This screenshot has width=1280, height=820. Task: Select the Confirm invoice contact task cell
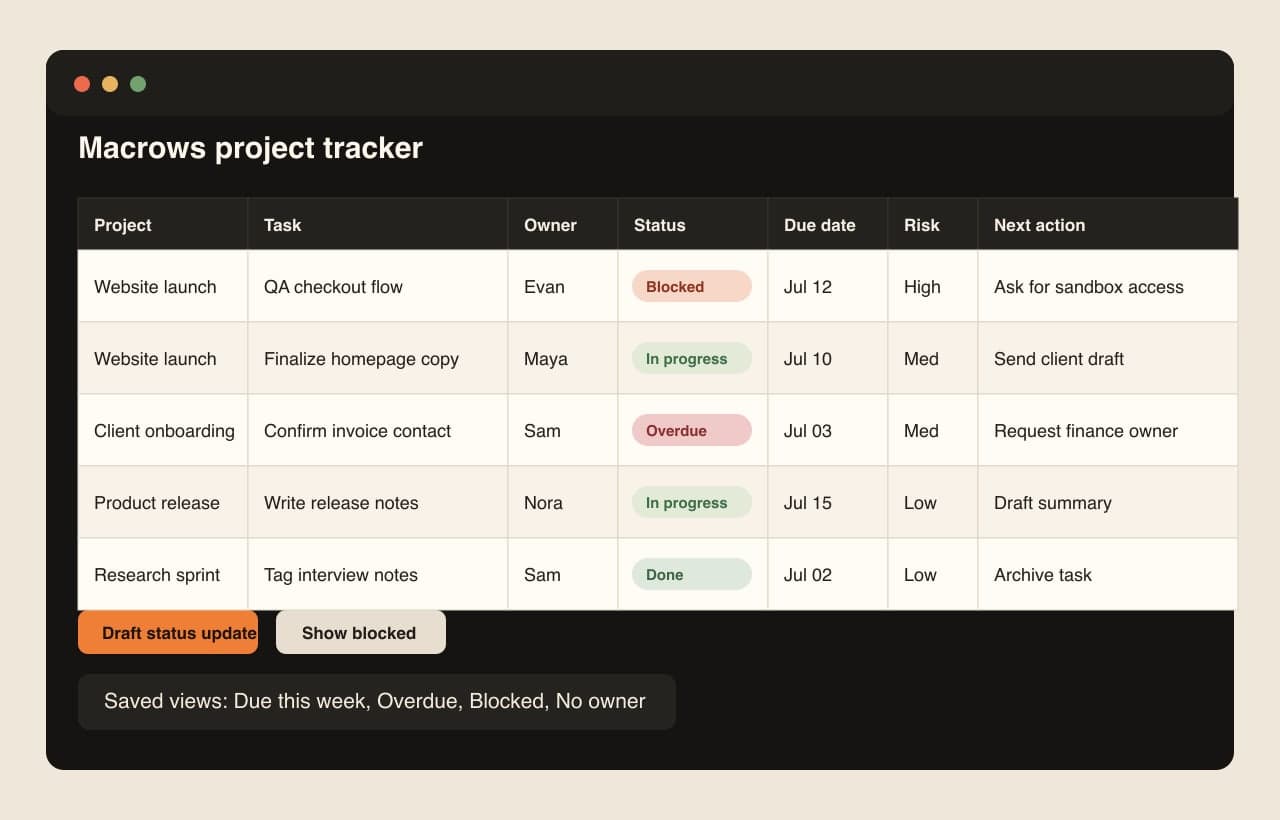click(378, 430)
